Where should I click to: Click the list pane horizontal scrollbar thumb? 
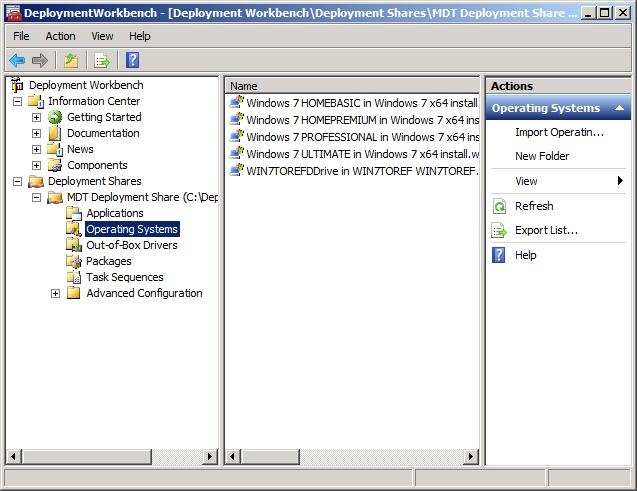(x=270, y=456)
